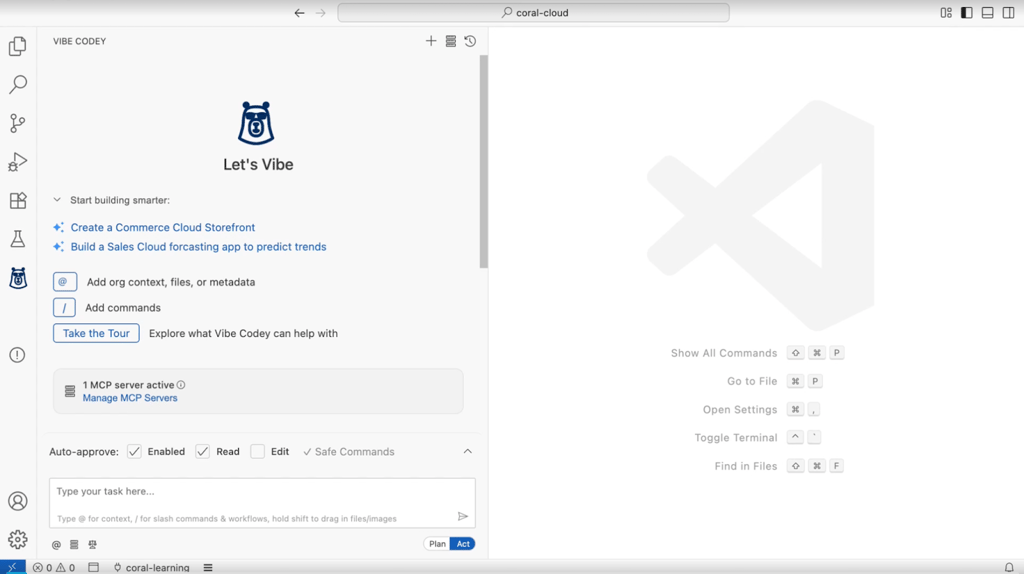
Task: Switch to Act mode
Action: pos(463,544)
